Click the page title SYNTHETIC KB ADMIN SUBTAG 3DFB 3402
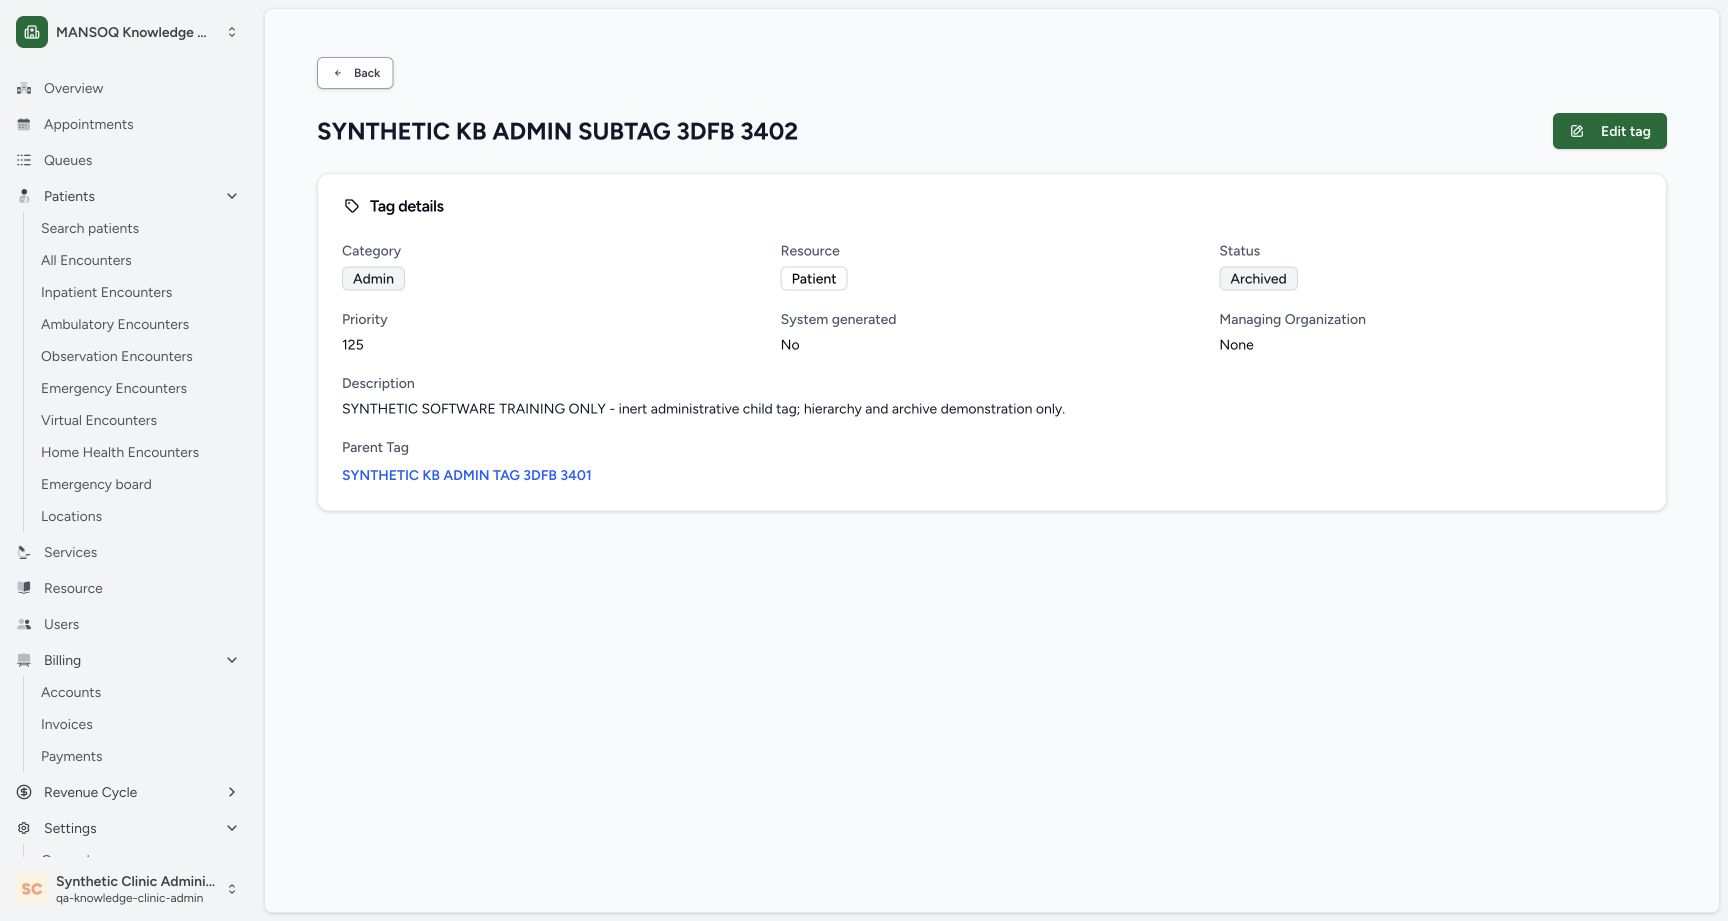 tap(557, 131)
